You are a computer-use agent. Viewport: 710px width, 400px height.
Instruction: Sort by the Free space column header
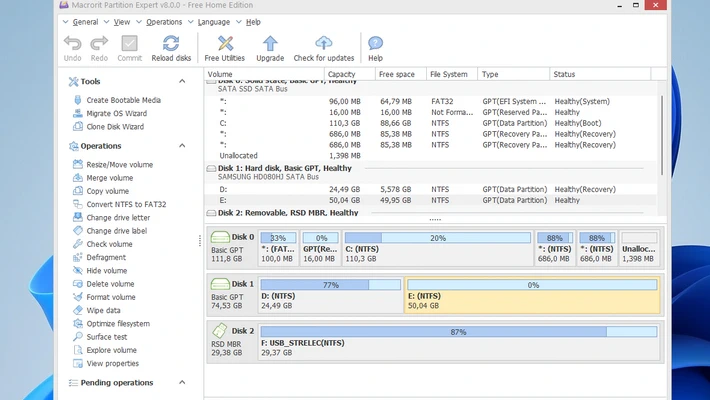[401, 74]
